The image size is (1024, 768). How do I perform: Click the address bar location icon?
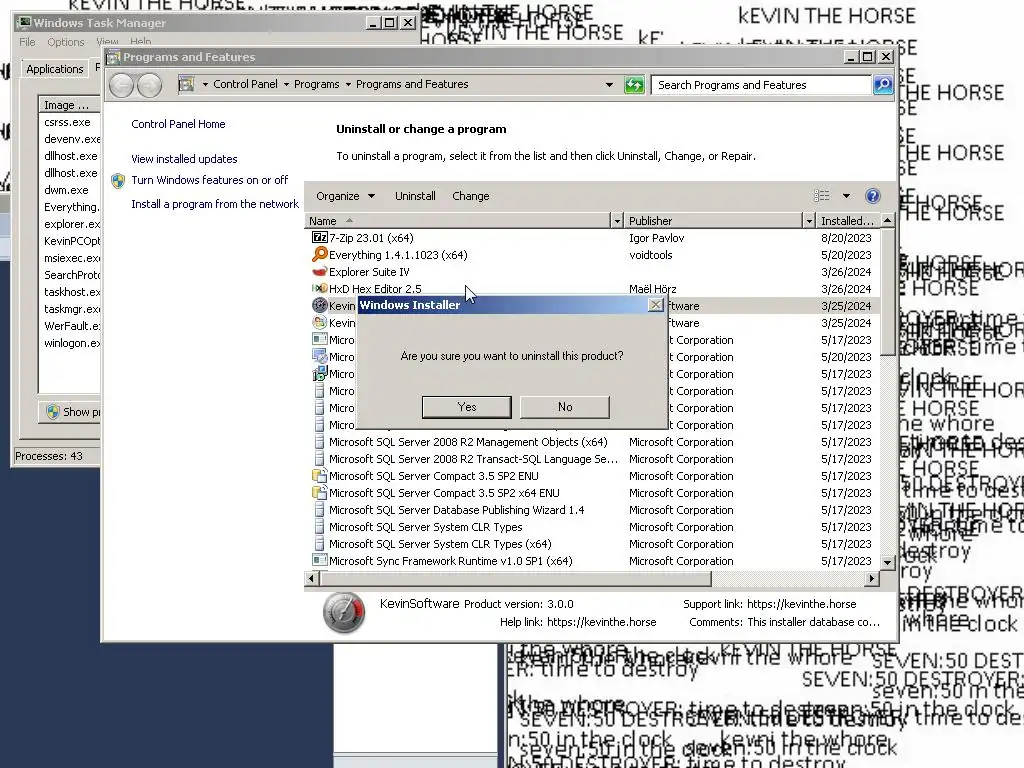[187, 84]
